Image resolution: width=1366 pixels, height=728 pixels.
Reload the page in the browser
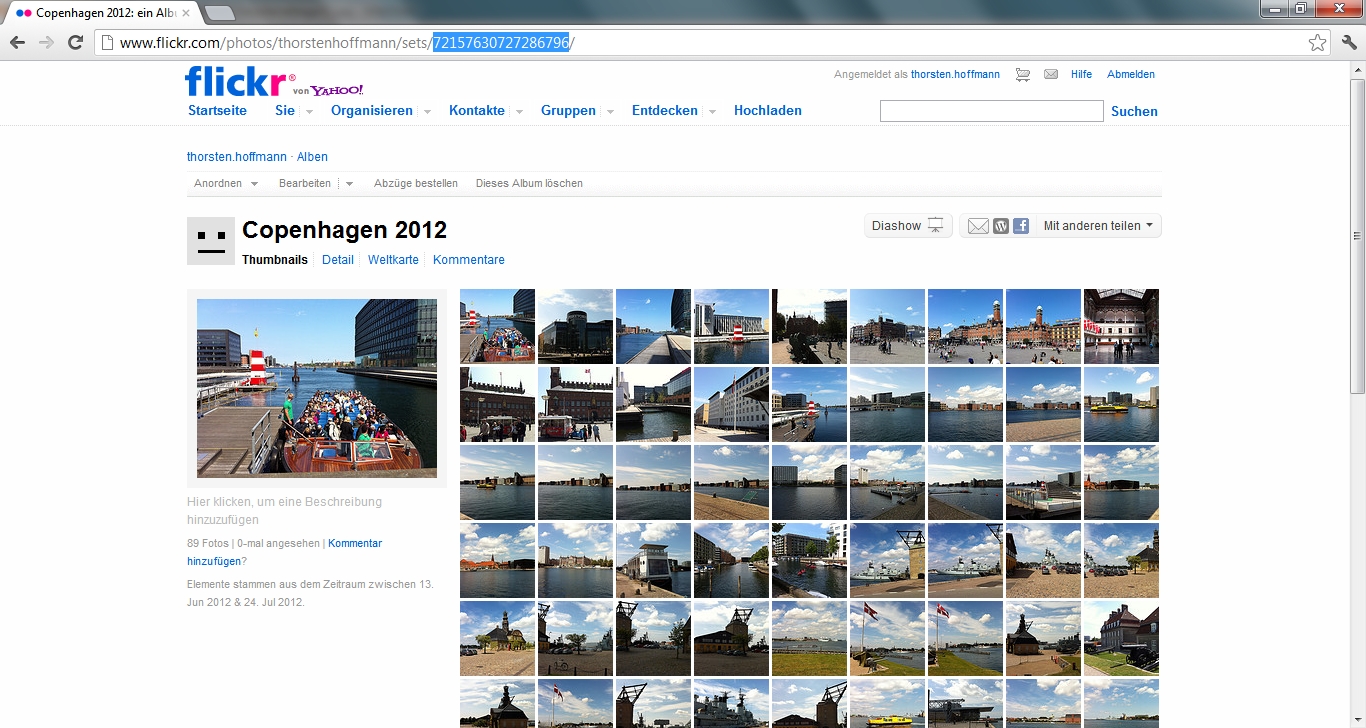(x=75, y=43)
